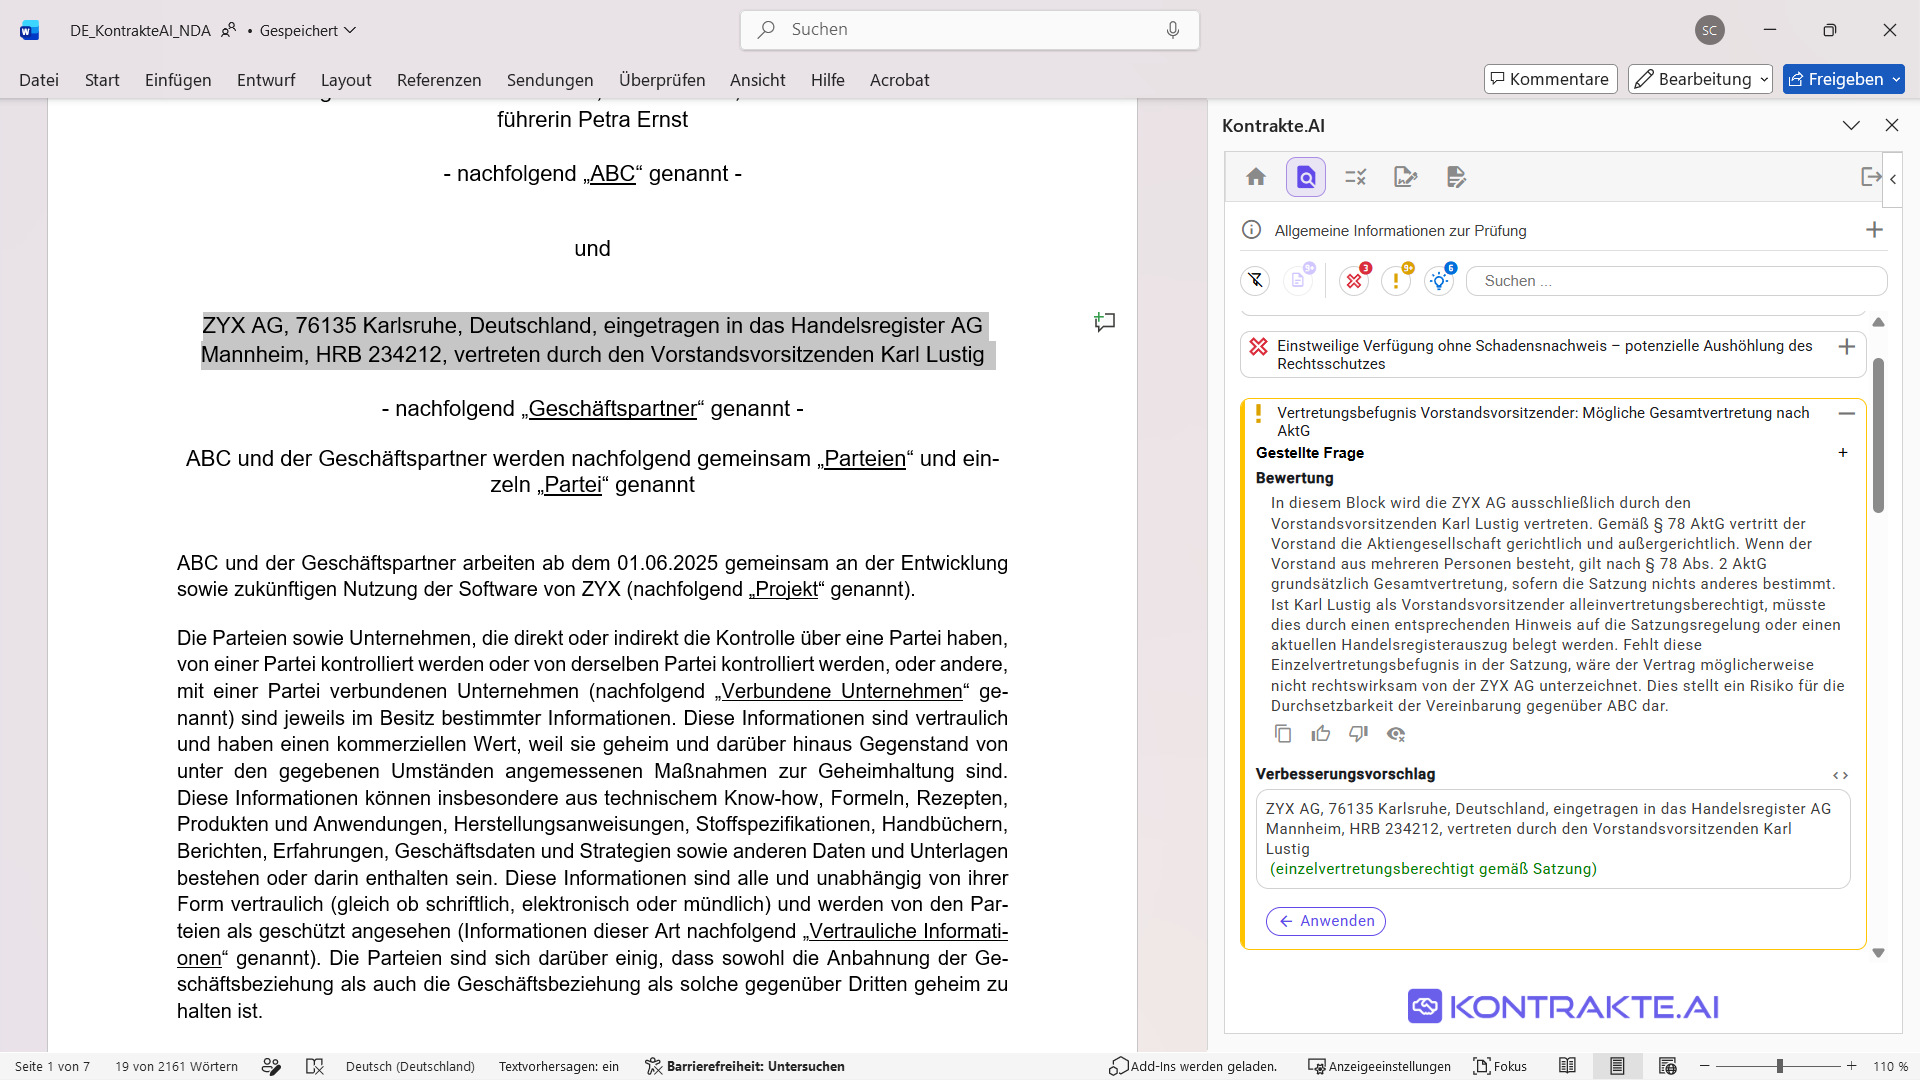This screenshot has height=1080, width=1920.
Task: Open Barrierefreiheit: Untersuchen
Action: [745, 1066]
